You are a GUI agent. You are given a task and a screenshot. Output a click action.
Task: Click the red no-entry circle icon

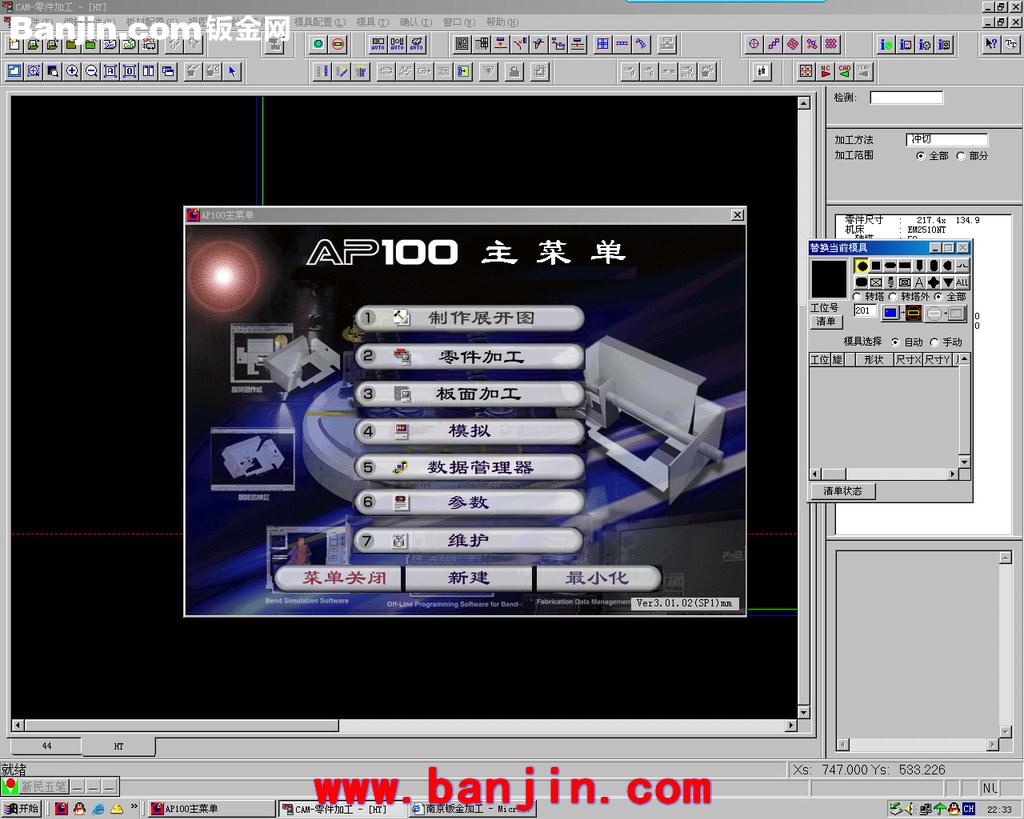tap(338, 44)
